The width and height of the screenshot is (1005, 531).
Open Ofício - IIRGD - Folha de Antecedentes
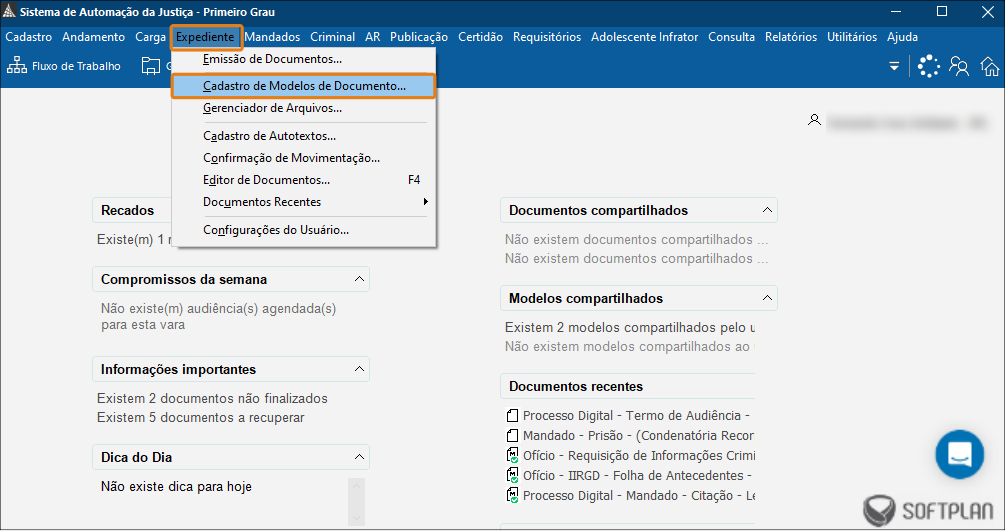point(636,475)
